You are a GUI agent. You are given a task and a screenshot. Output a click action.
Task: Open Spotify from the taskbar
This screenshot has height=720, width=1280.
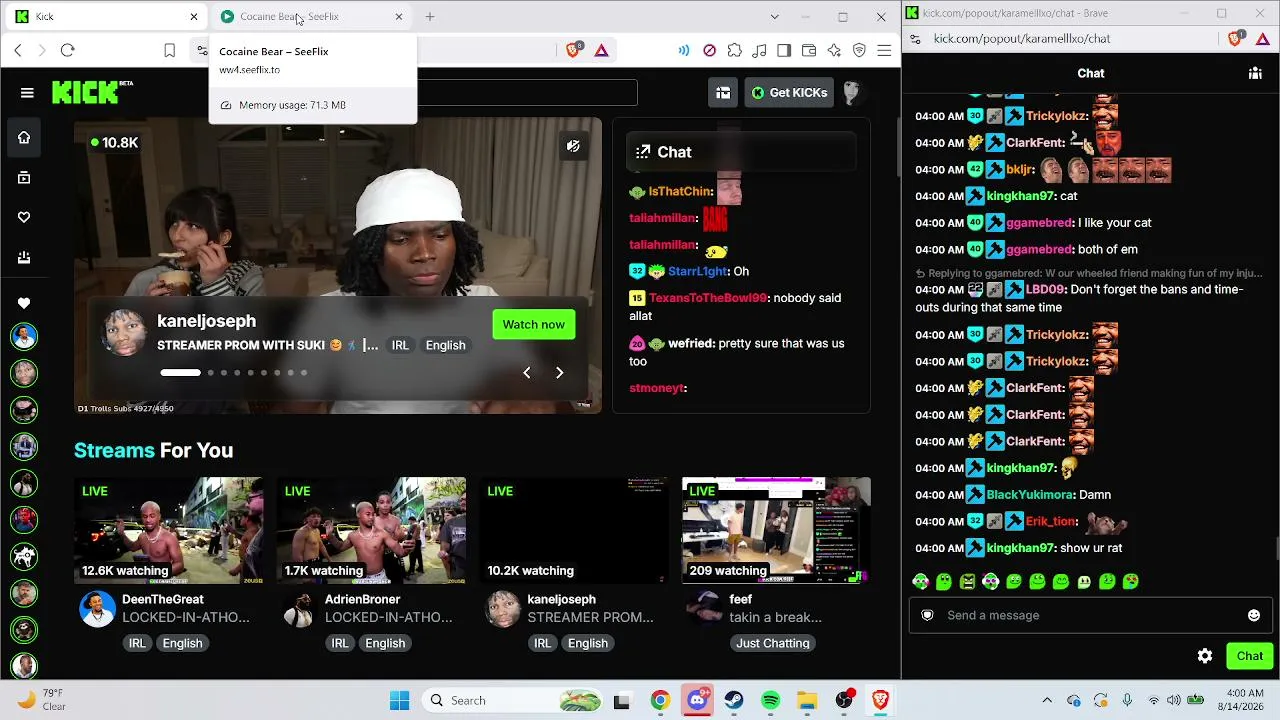pos(770,700)
